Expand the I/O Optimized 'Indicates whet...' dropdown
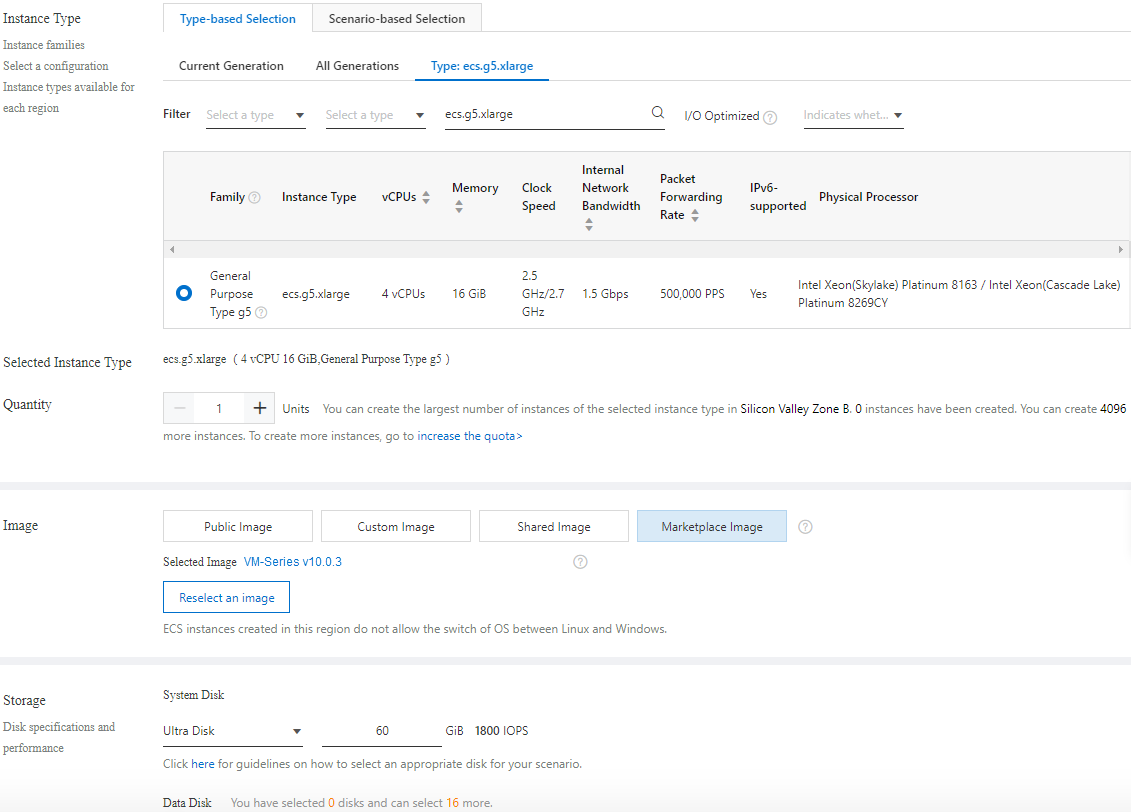Screen dimensions: 1131x812 [853, 115]
